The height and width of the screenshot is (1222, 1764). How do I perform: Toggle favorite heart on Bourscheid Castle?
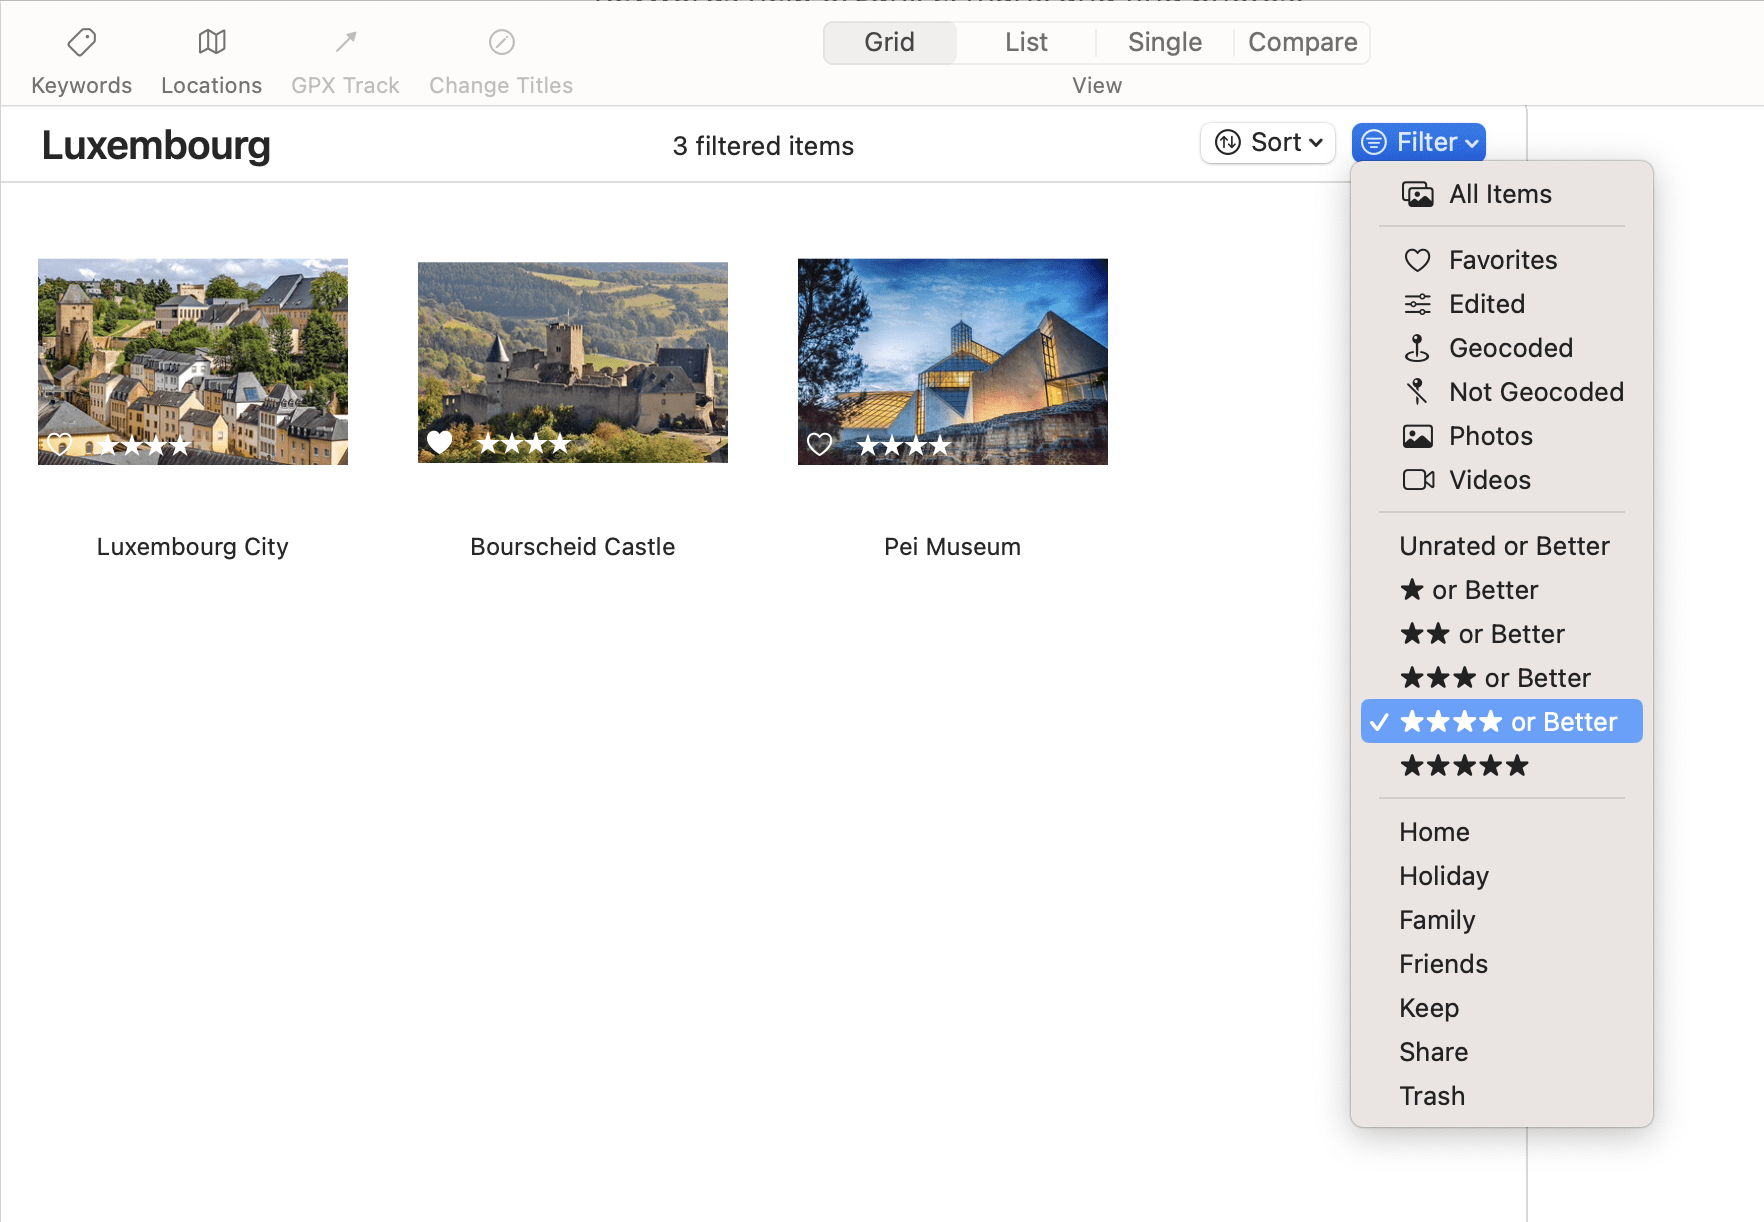[x=439, y=441]
